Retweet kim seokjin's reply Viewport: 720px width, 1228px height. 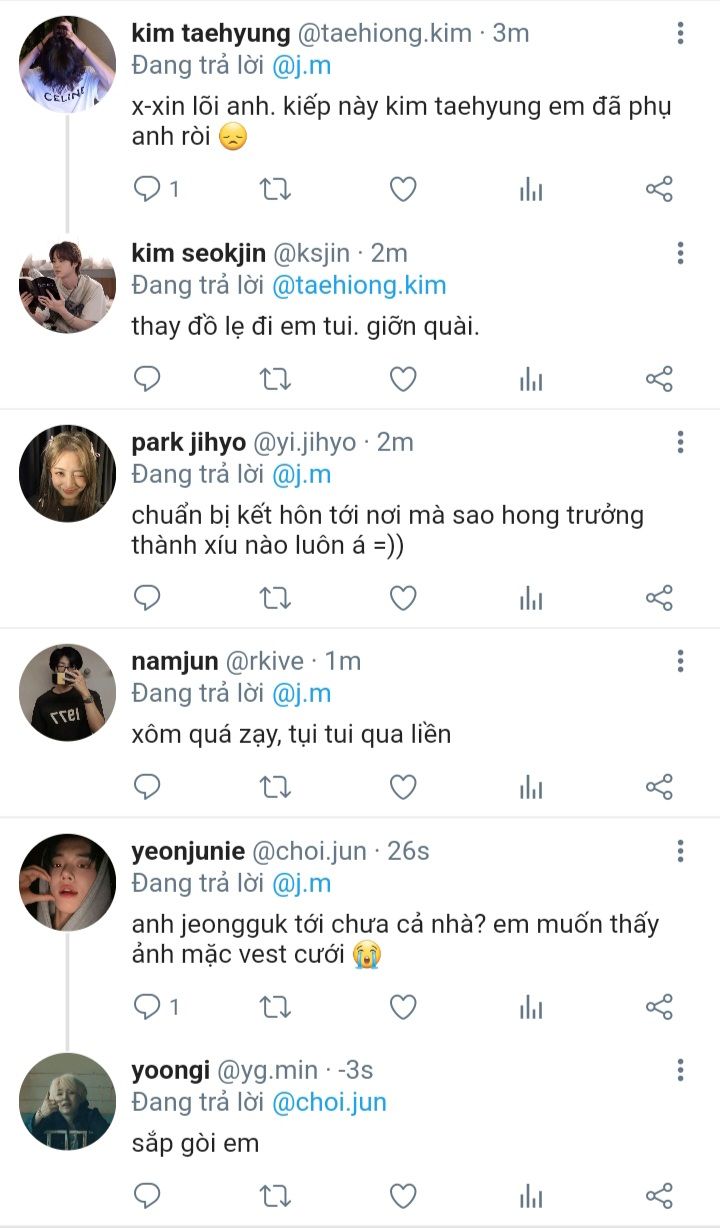point(275,379)
